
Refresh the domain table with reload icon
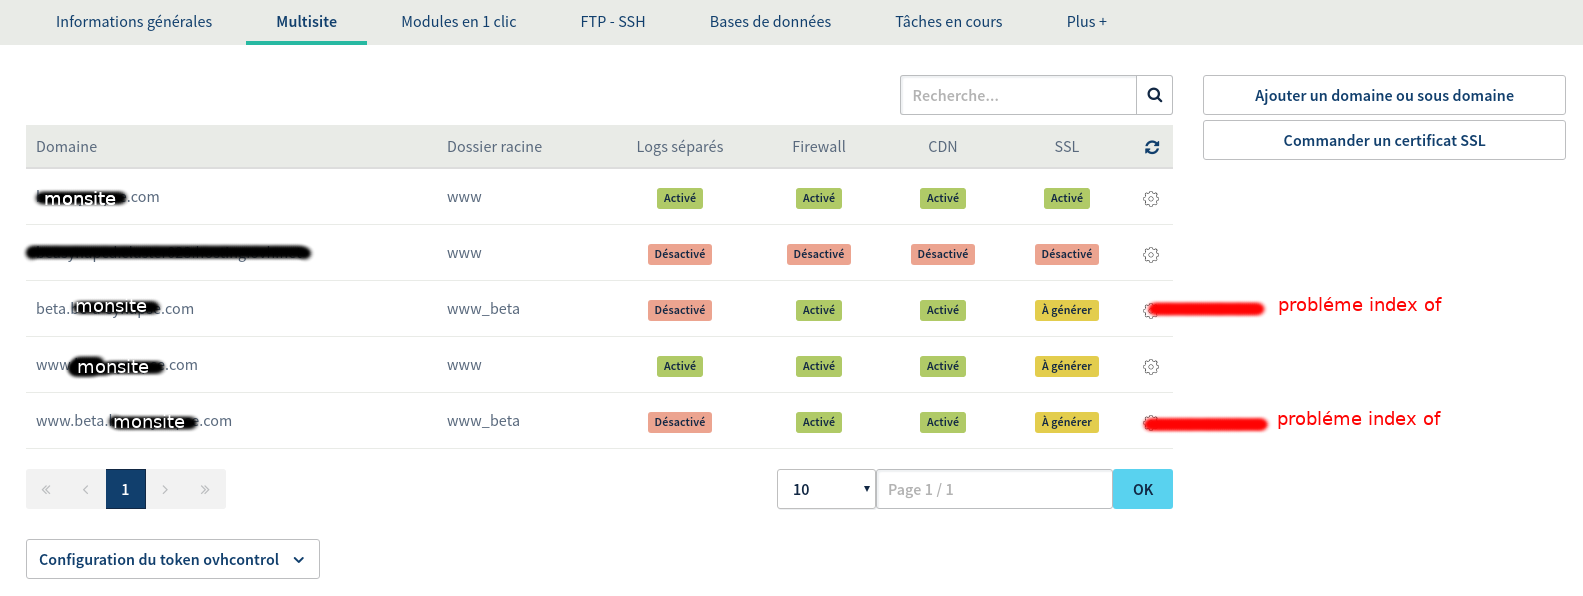coord(1151,147)
